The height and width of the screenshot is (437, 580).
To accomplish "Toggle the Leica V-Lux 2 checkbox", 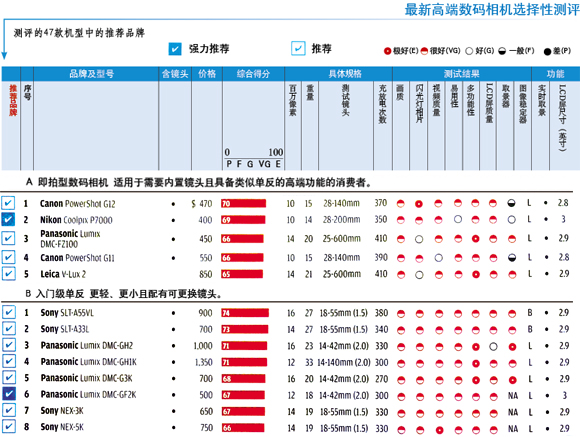I will 8,274.
